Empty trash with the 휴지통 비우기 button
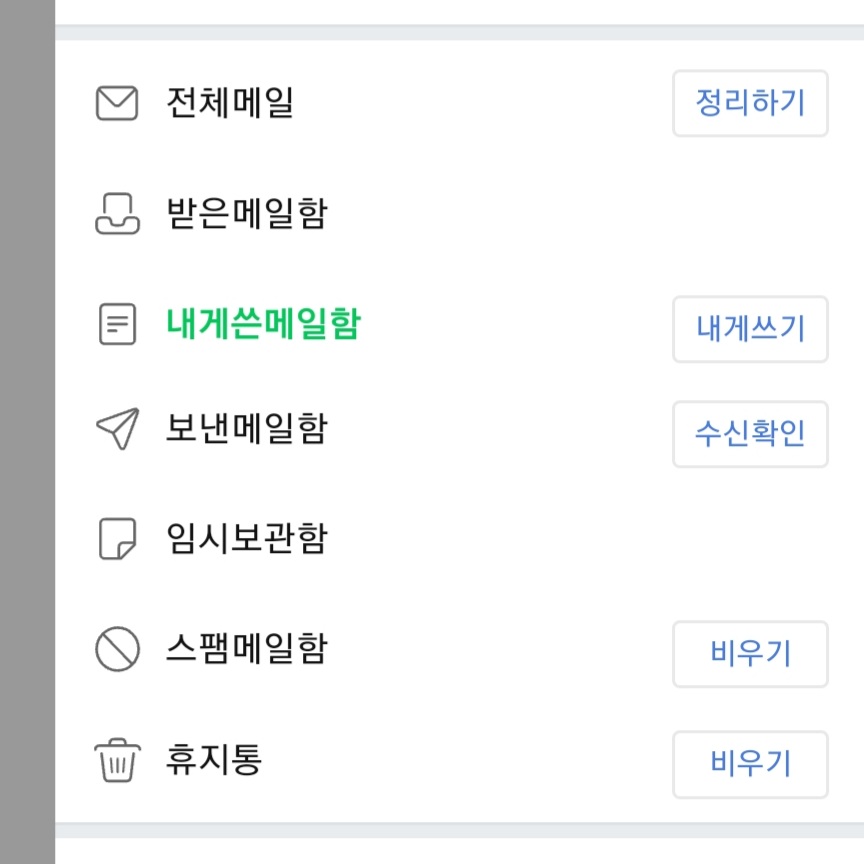The height and width of the screenshot is (864, 864). tap(750, 764)
